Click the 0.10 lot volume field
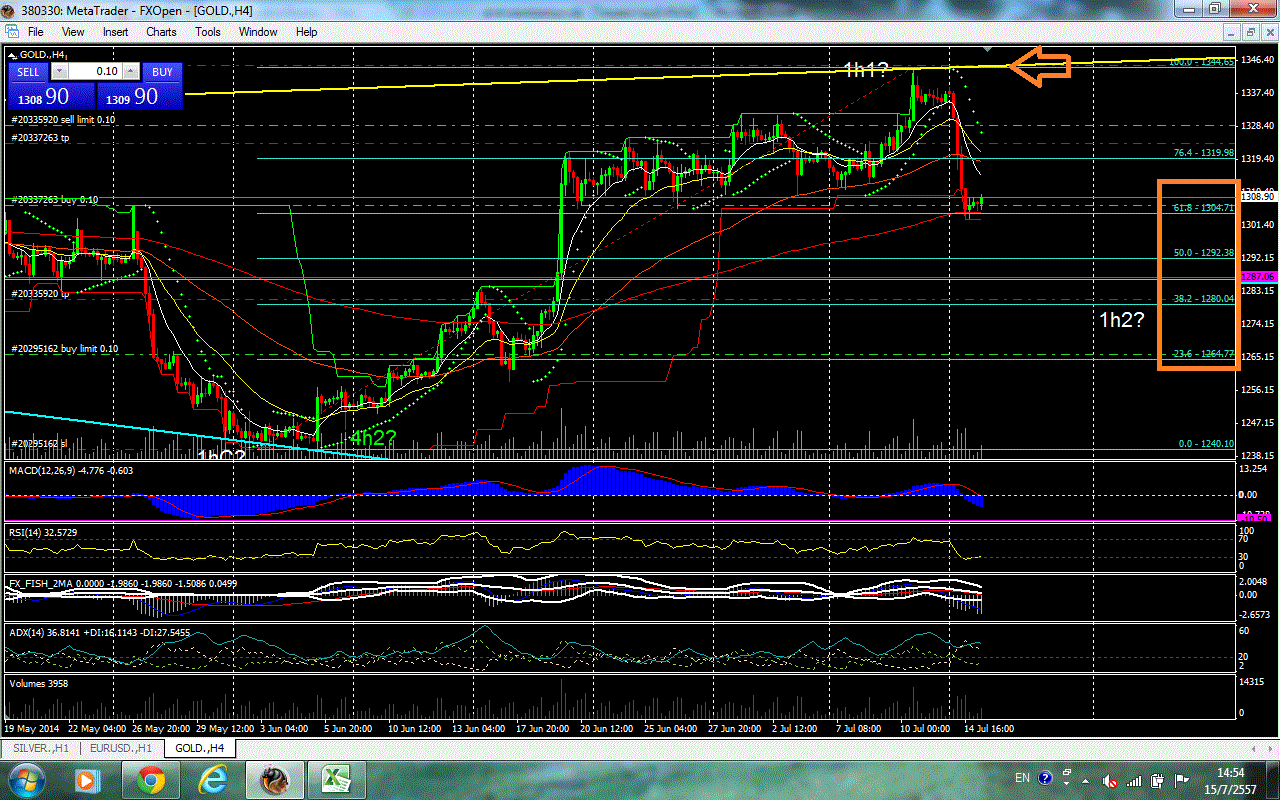The image size is (1280, 800). point(95,72)
